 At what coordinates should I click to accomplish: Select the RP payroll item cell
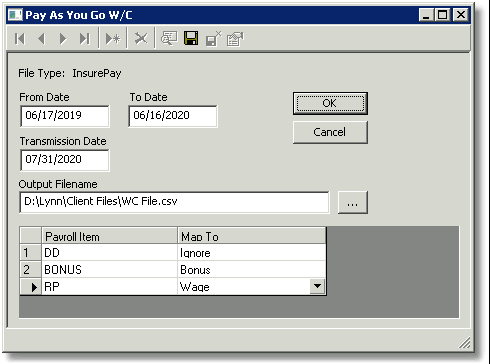[109, 286]
